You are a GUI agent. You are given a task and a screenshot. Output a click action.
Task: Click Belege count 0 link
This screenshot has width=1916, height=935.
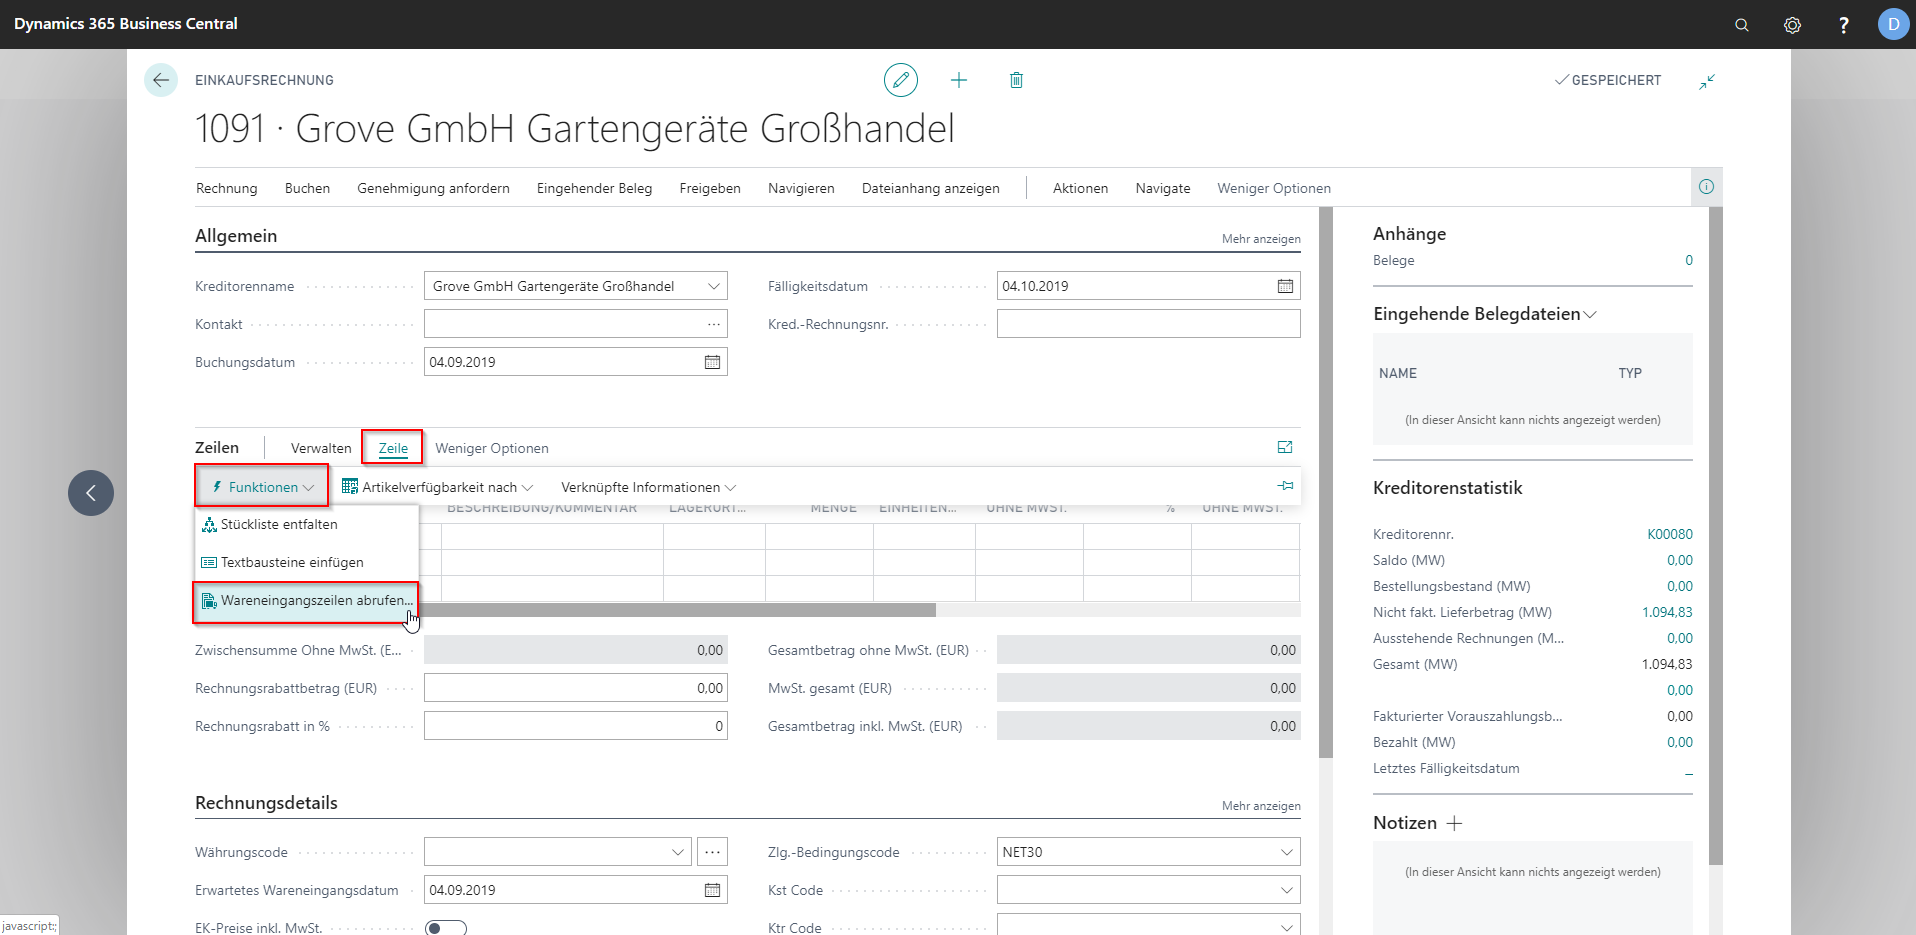[1689, 260]
